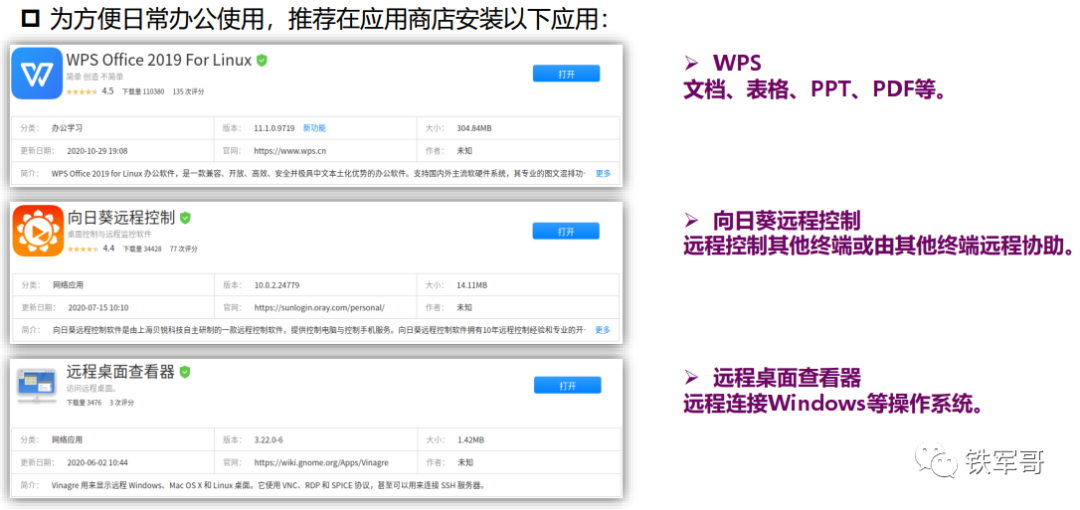1080x510 pixels.
Task: Click the 向日葵远程控制 app card title
Action: point(121,217)
